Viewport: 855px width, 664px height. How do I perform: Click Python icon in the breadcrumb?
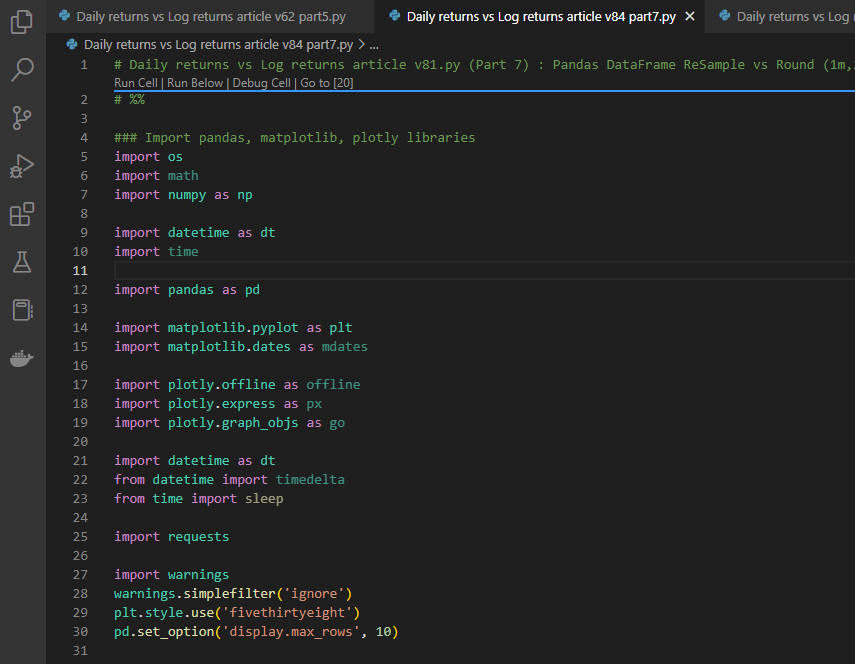click(71, 44)
